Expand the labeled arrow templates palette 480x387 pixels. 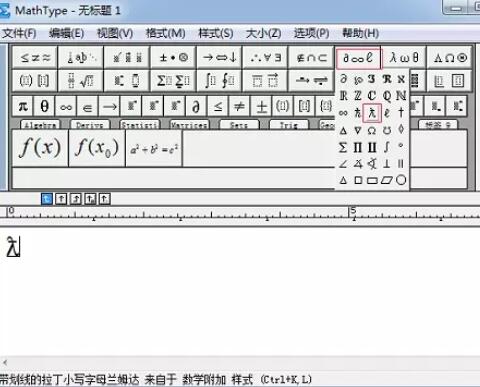click(x=311, y=80)
